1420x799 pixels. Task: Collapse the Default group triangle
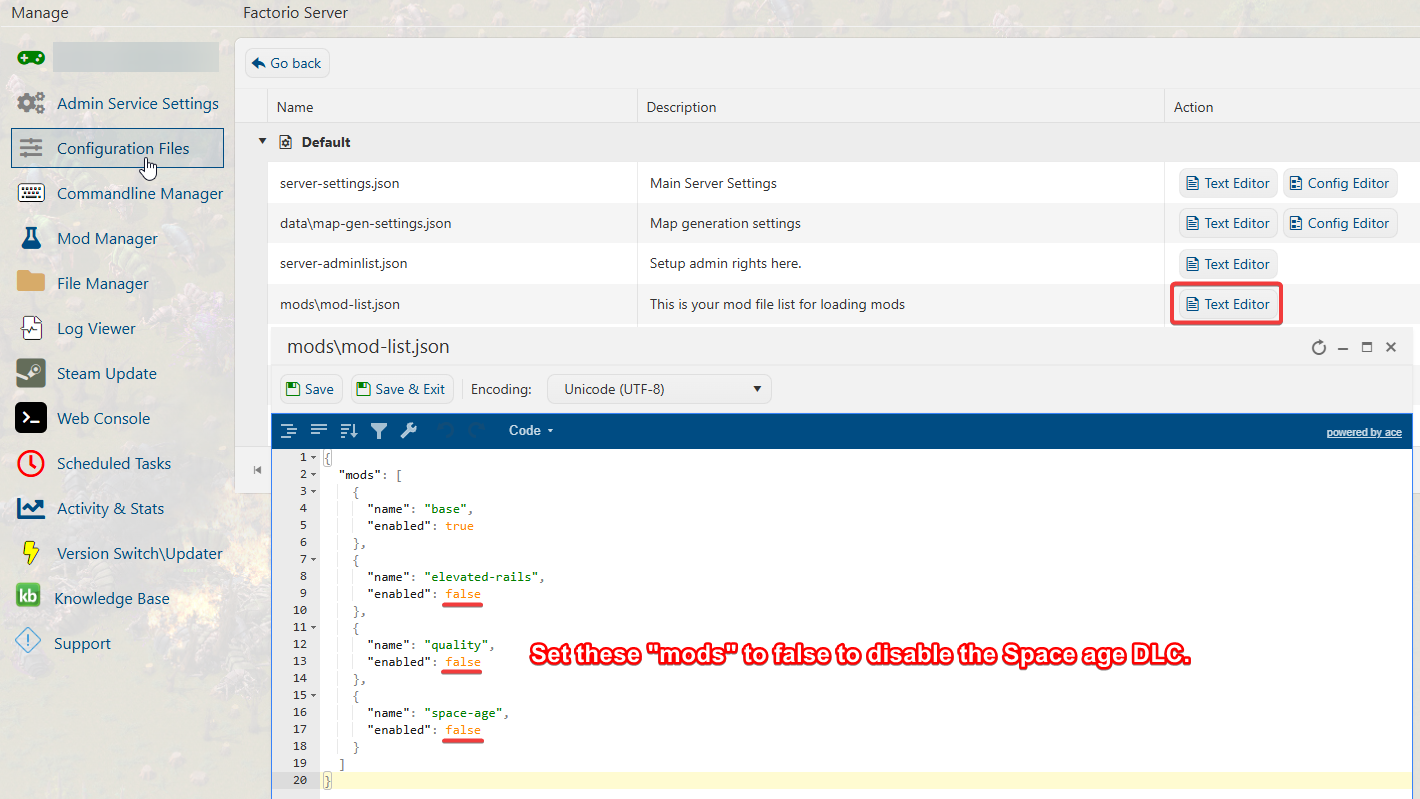point(263,142)
